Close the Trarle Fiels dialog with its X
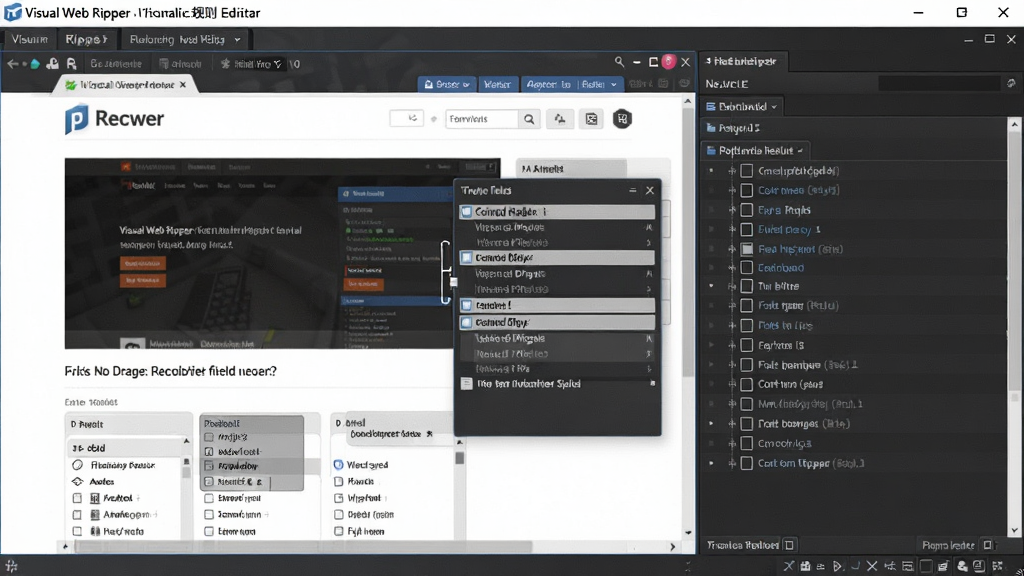The height and width of the screenshot is (576, 1024). click(650, 190)
